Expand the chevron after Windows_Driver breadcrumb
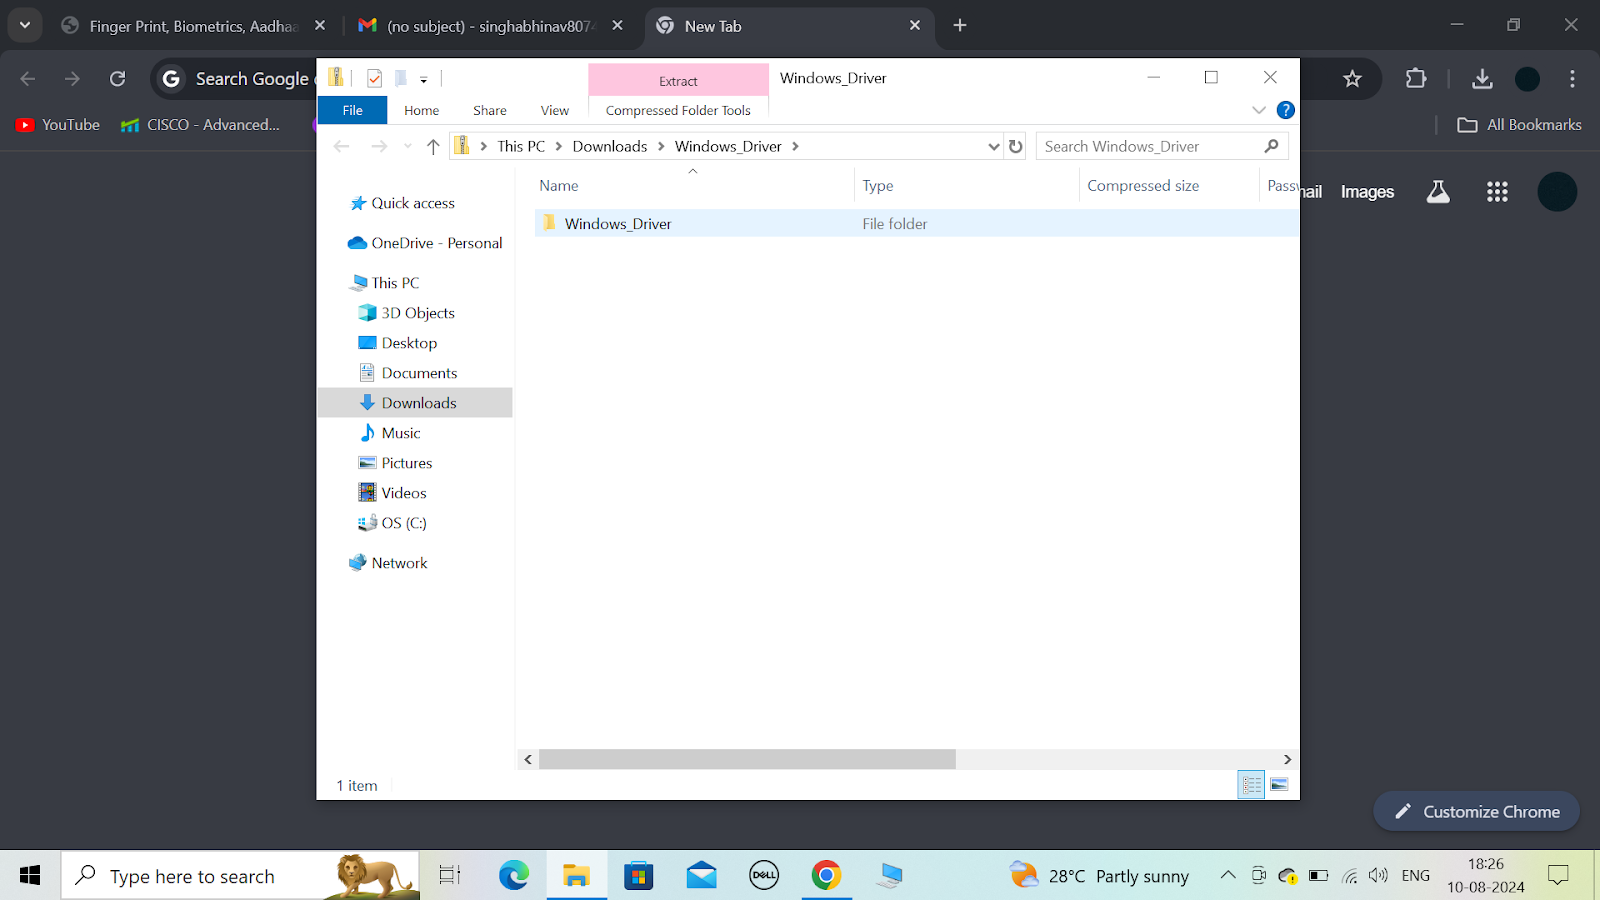This screenshot has width=1600, height=900. (x=796, y=146)
